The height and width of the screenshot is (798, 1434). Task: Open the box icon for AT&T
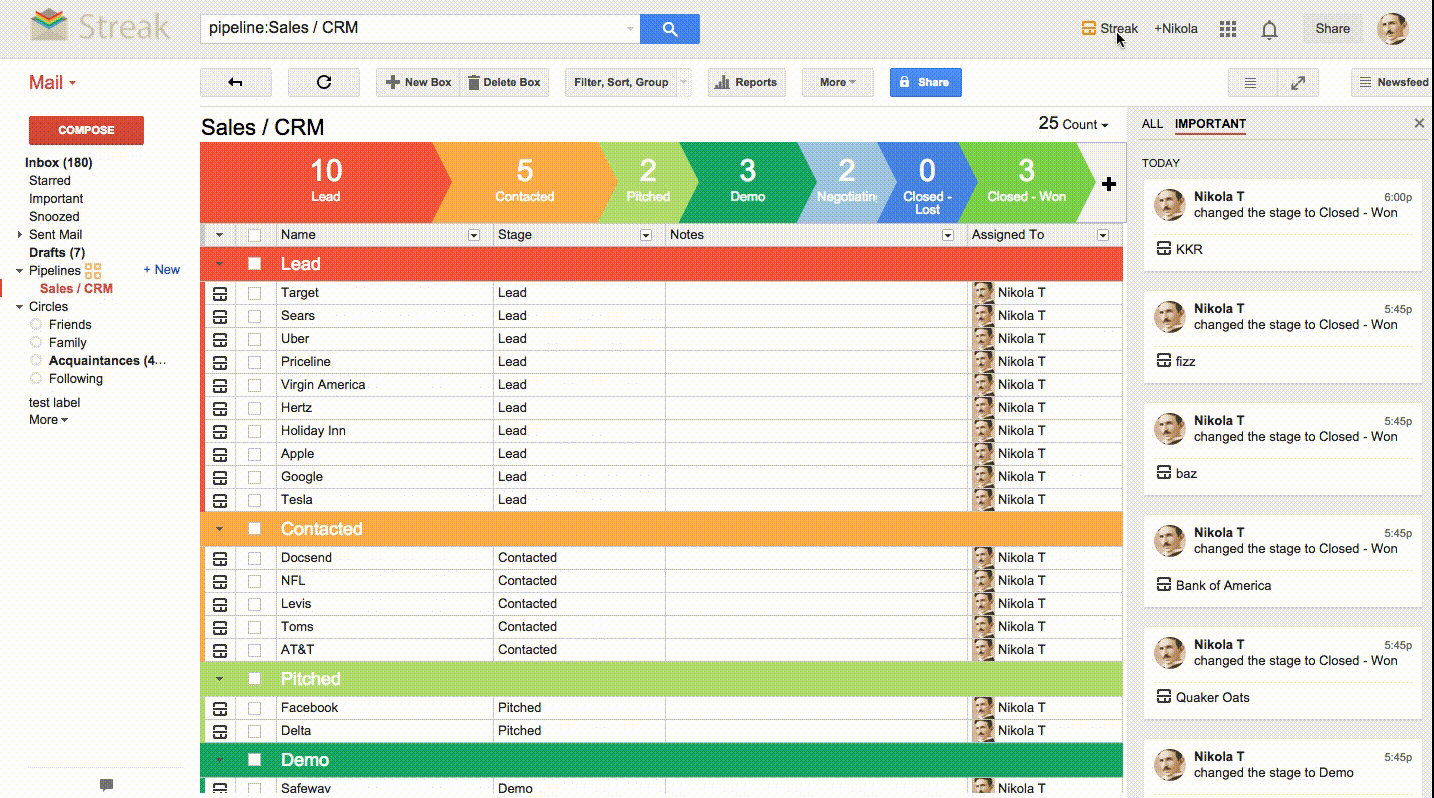(220, 650)
